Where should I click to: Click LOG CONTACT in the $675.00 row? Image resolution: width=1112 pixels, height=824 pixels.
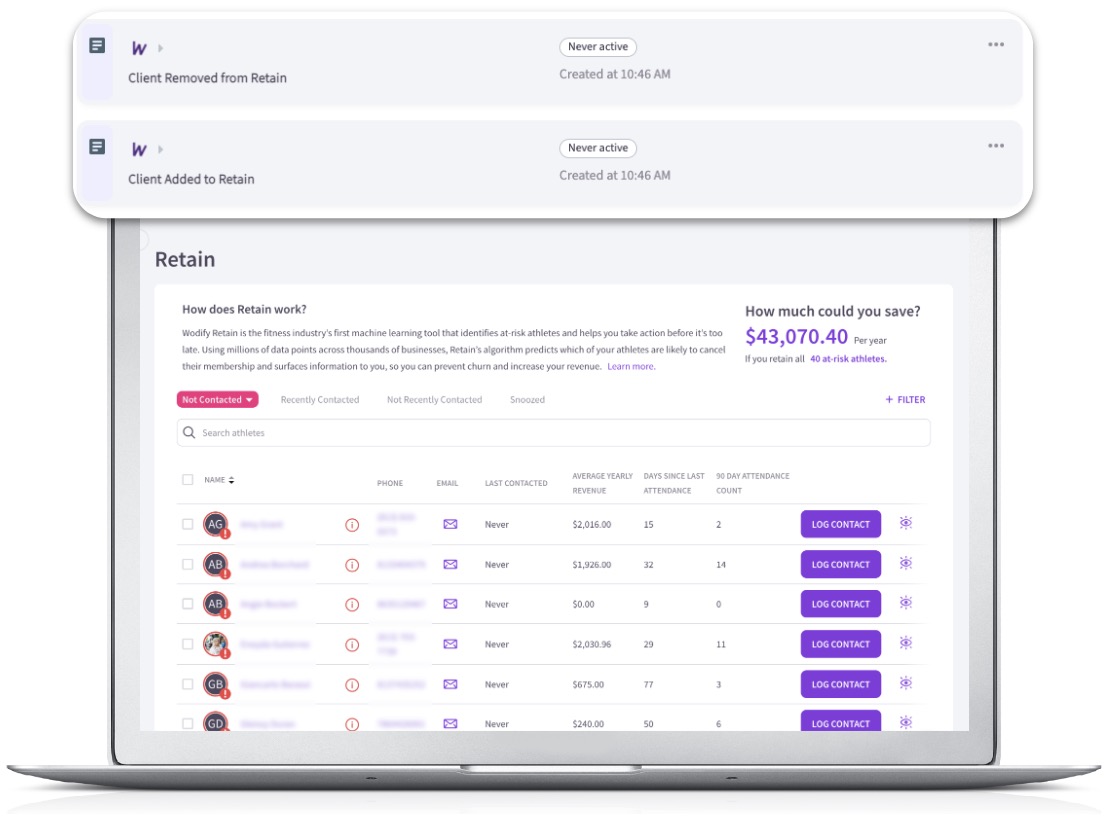pos(841,684)
